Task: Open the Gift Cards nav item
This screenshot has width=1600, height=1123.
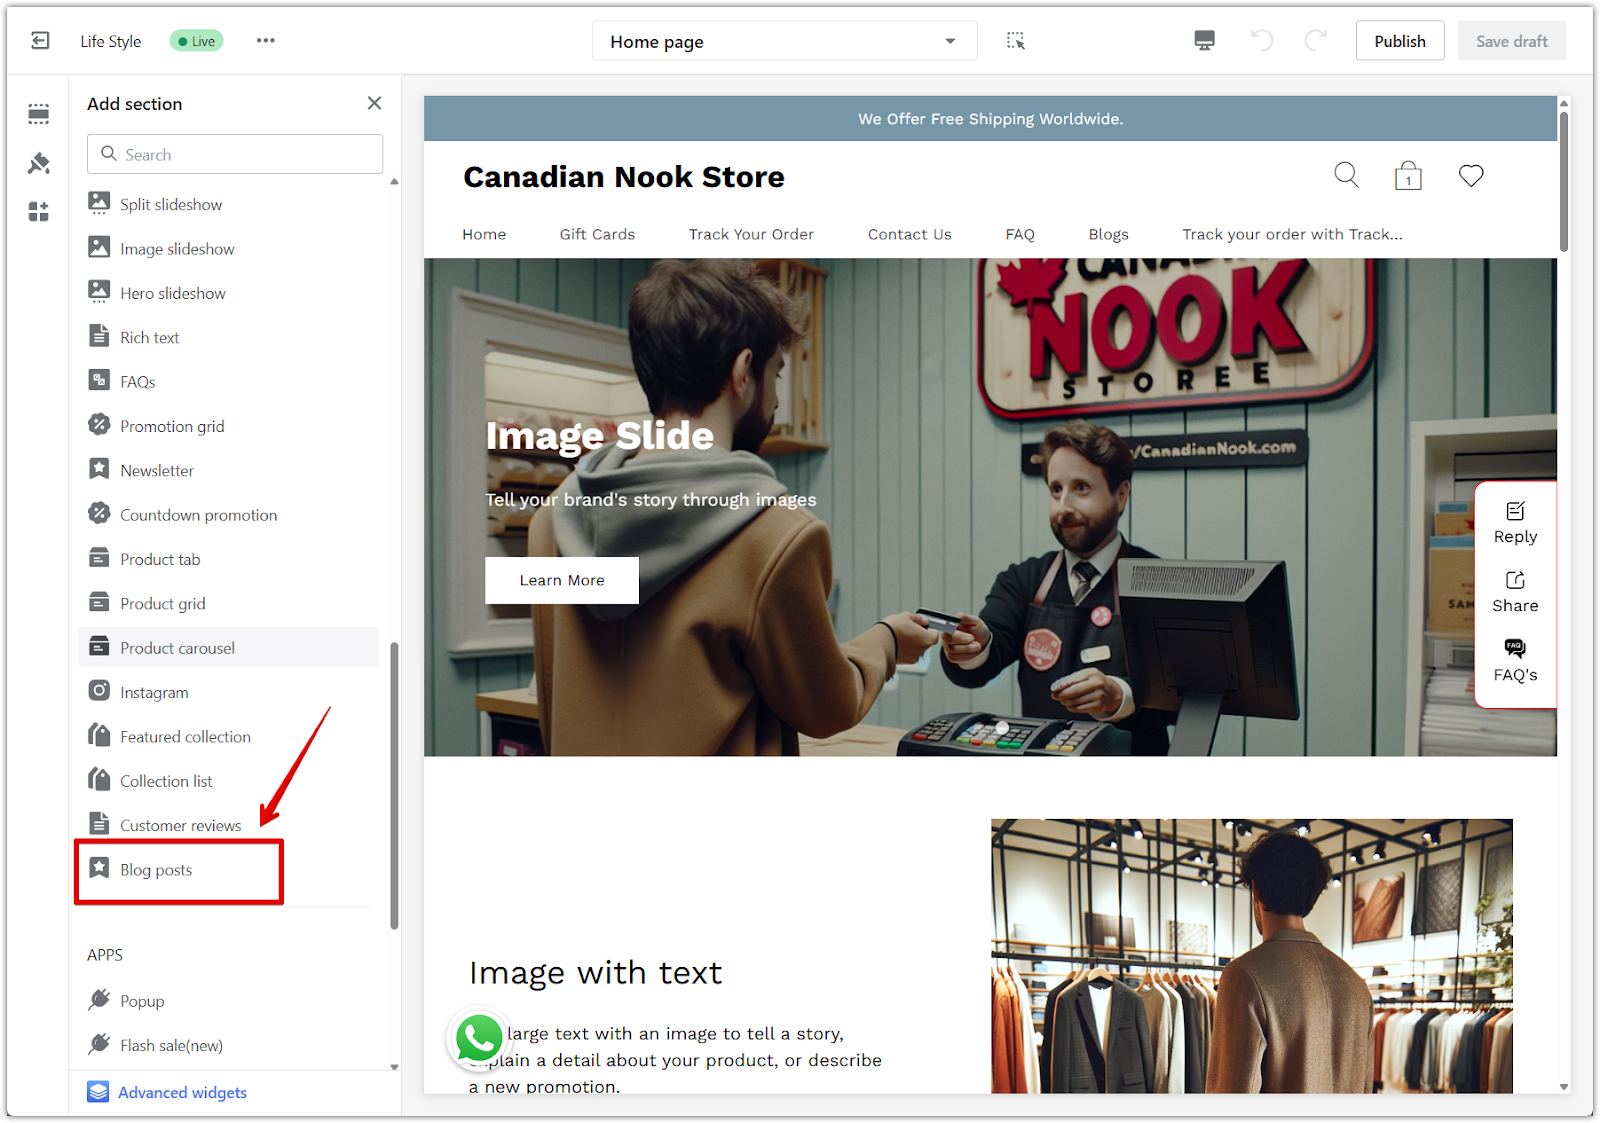Action: click(x=597, y=234)
